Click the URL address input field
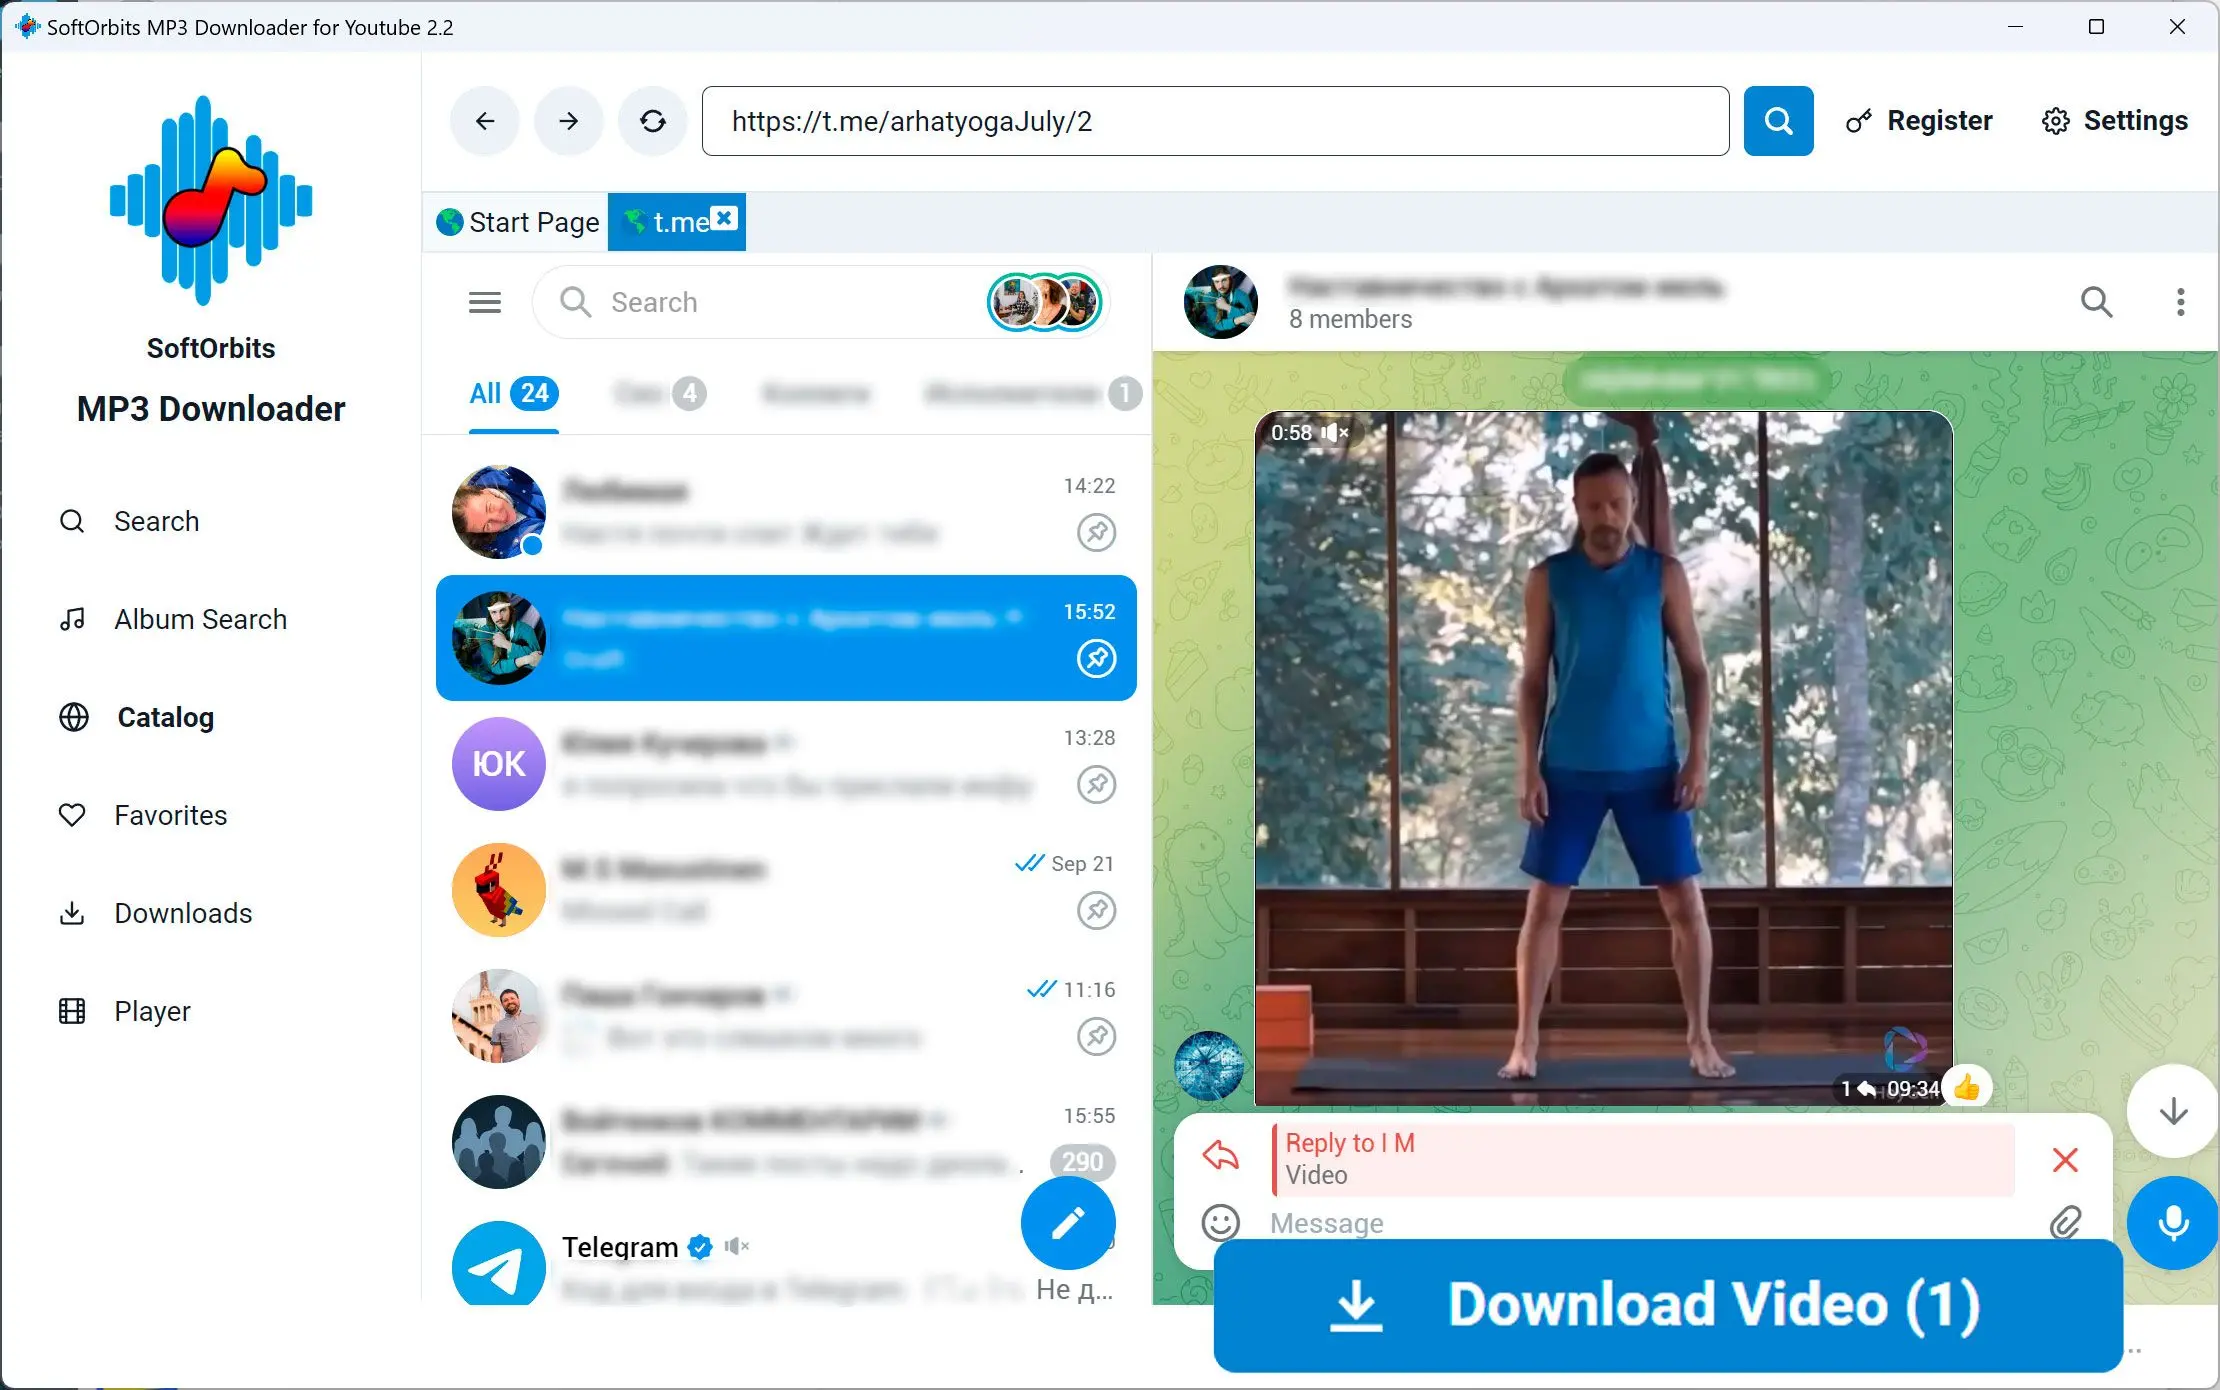2220x1390 pixels. coord(1214,121)
